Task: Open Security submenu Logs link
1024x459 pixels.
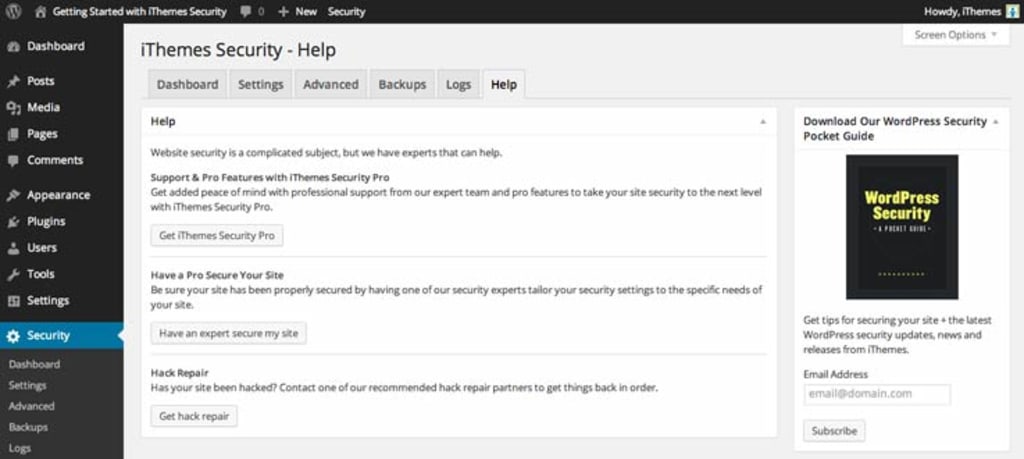Action: (20, 448)
